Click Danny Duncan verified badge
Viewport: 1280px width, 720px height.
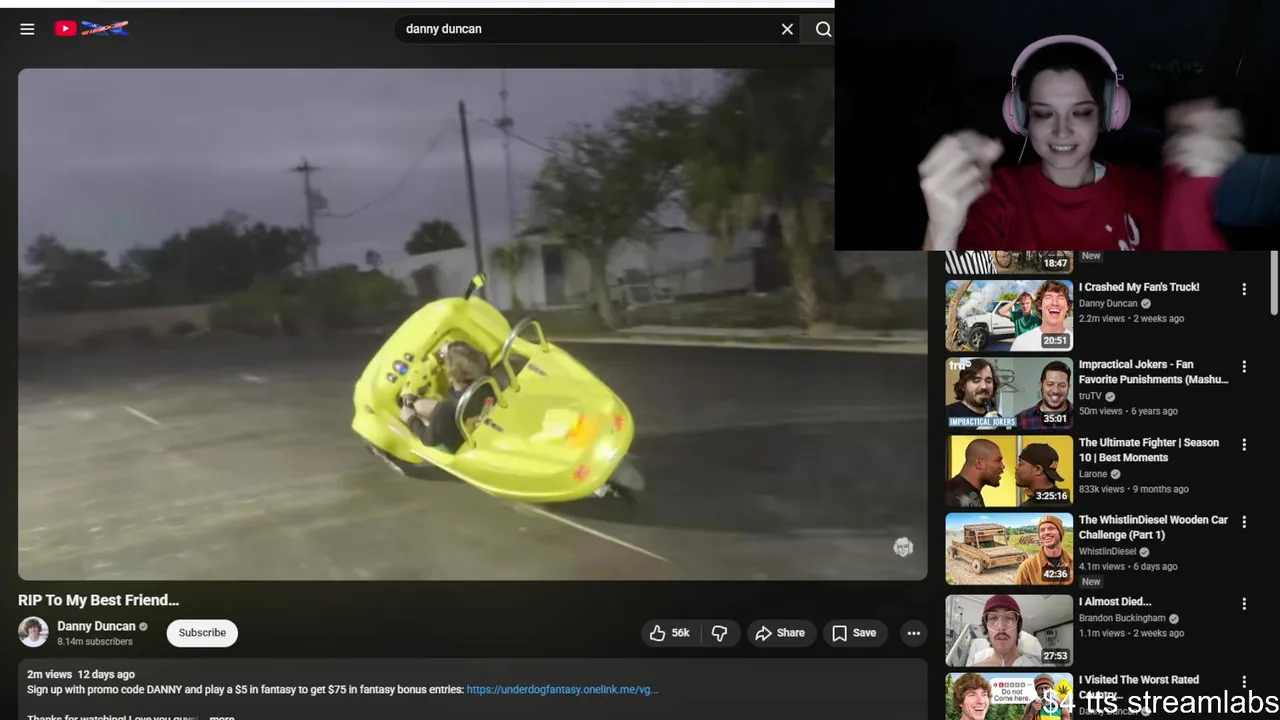pyautogui.click(x=143, y=627)
